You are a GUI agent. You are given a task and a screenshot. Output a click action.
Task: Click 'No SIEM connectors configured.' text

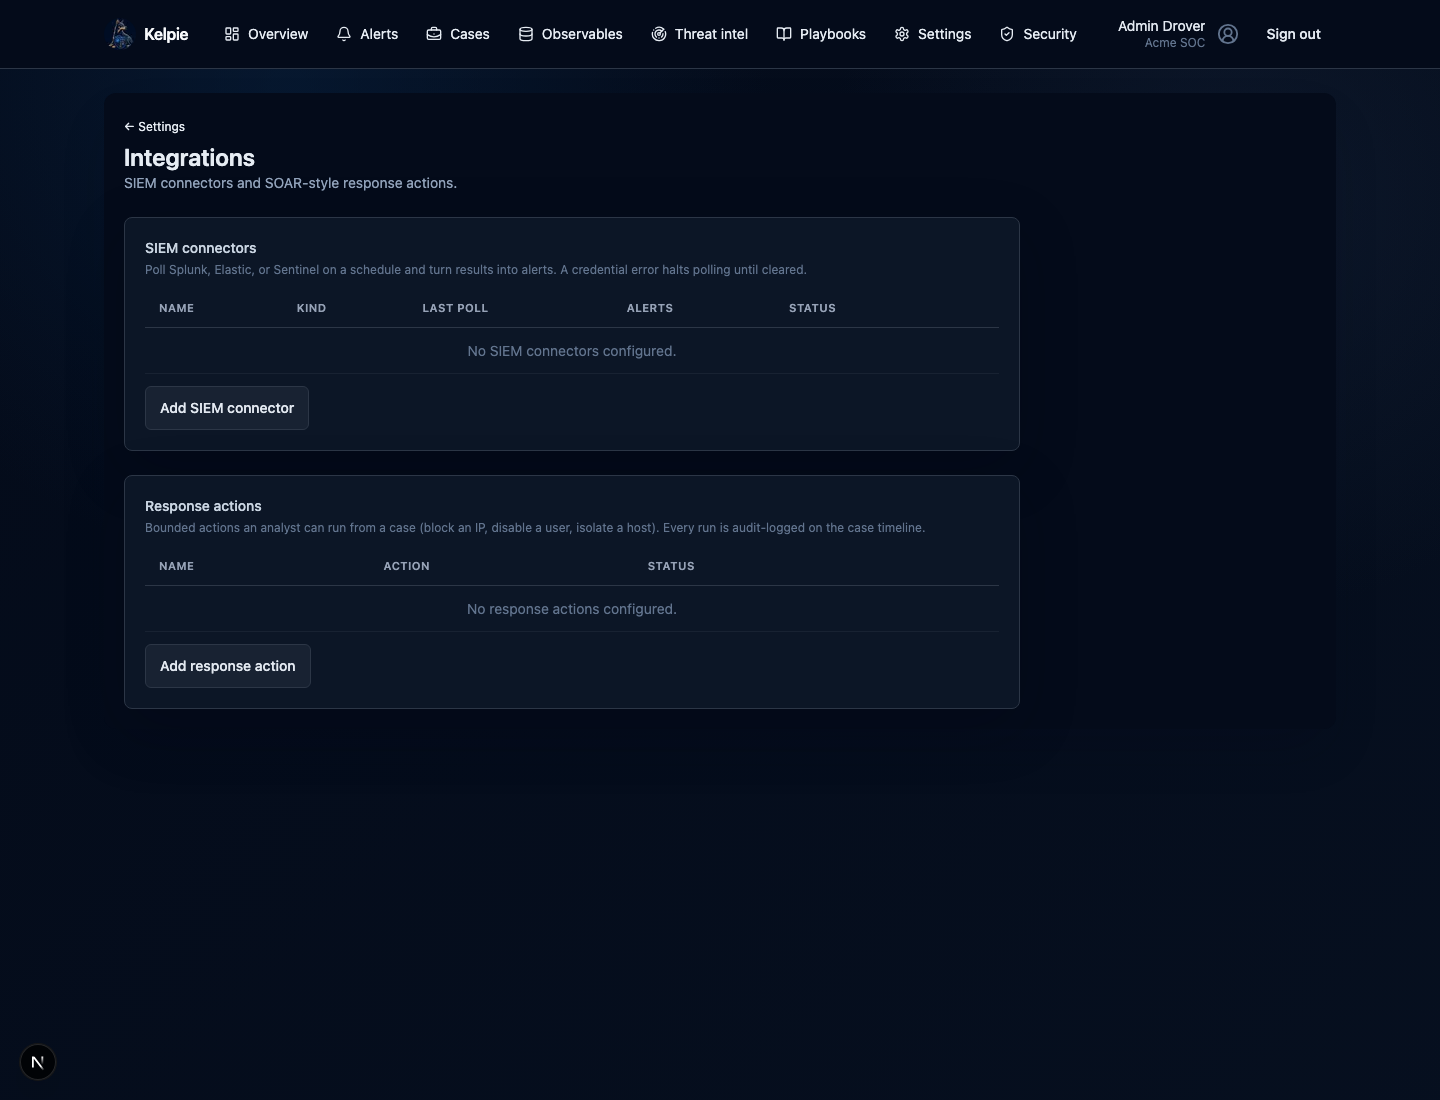[x=572, y=351]
